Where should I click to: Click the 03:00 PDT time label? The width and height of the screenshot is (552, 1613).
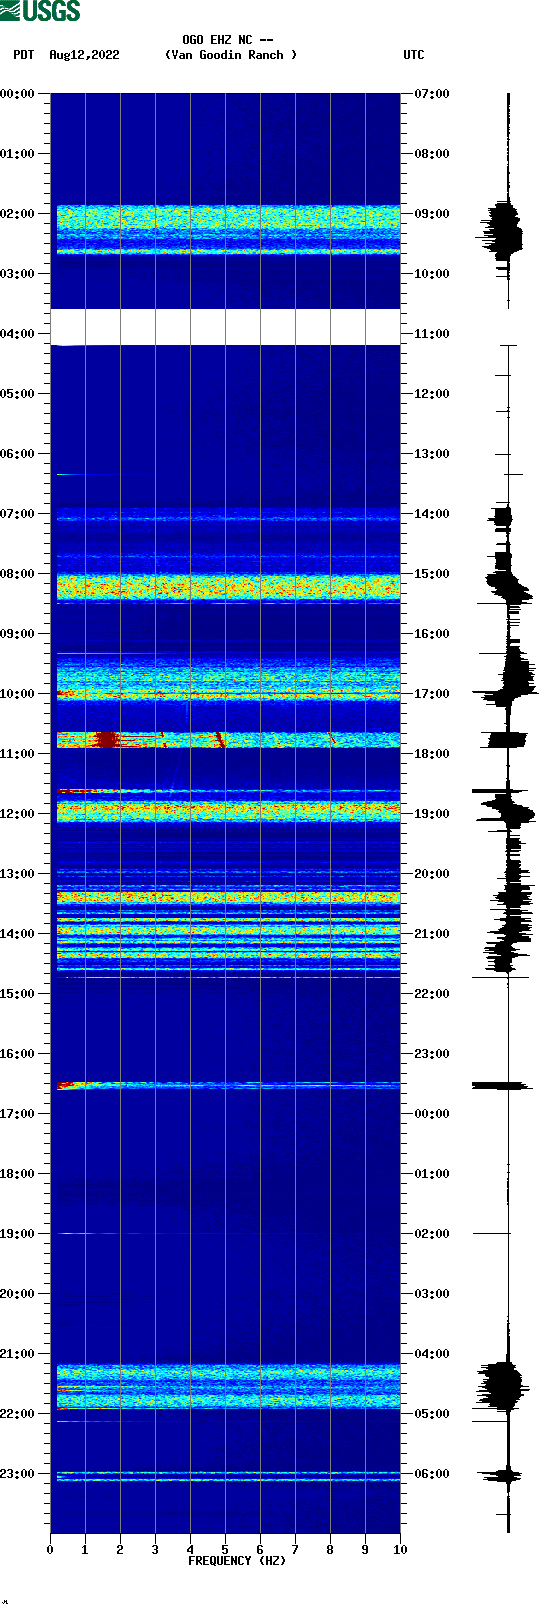(x=18, y=274)
